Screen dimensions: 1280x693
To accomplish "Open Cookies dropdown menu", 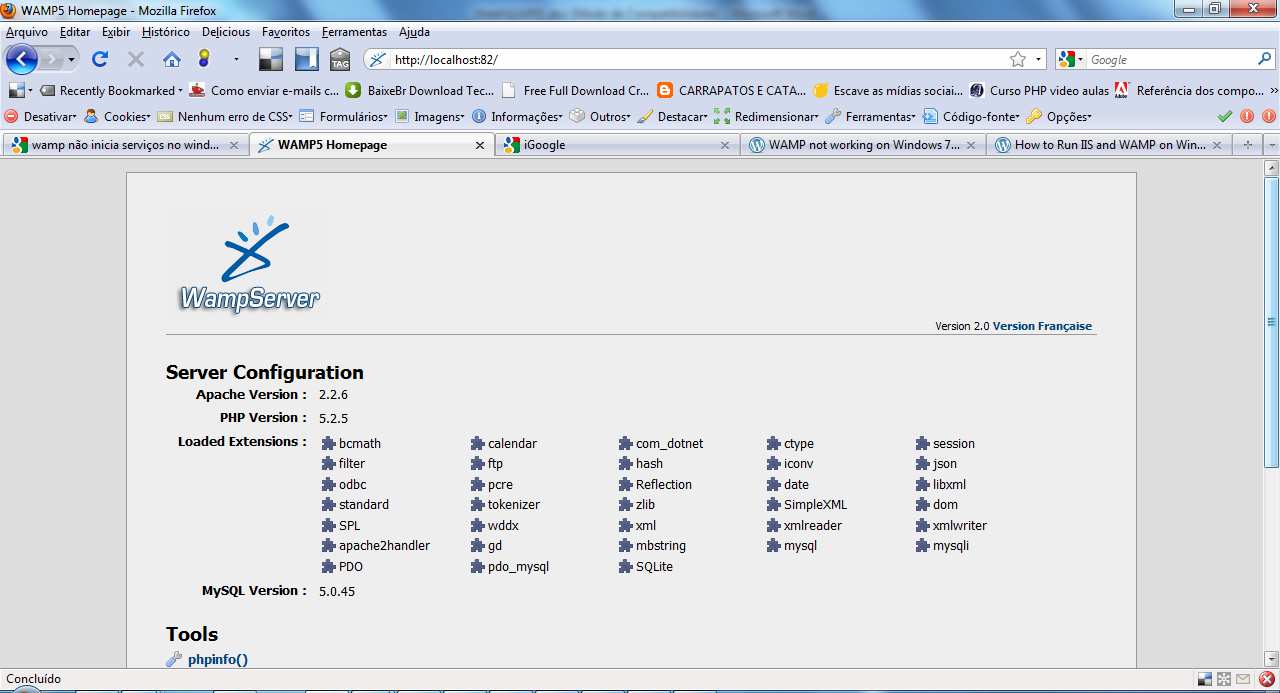I will 118,117.
